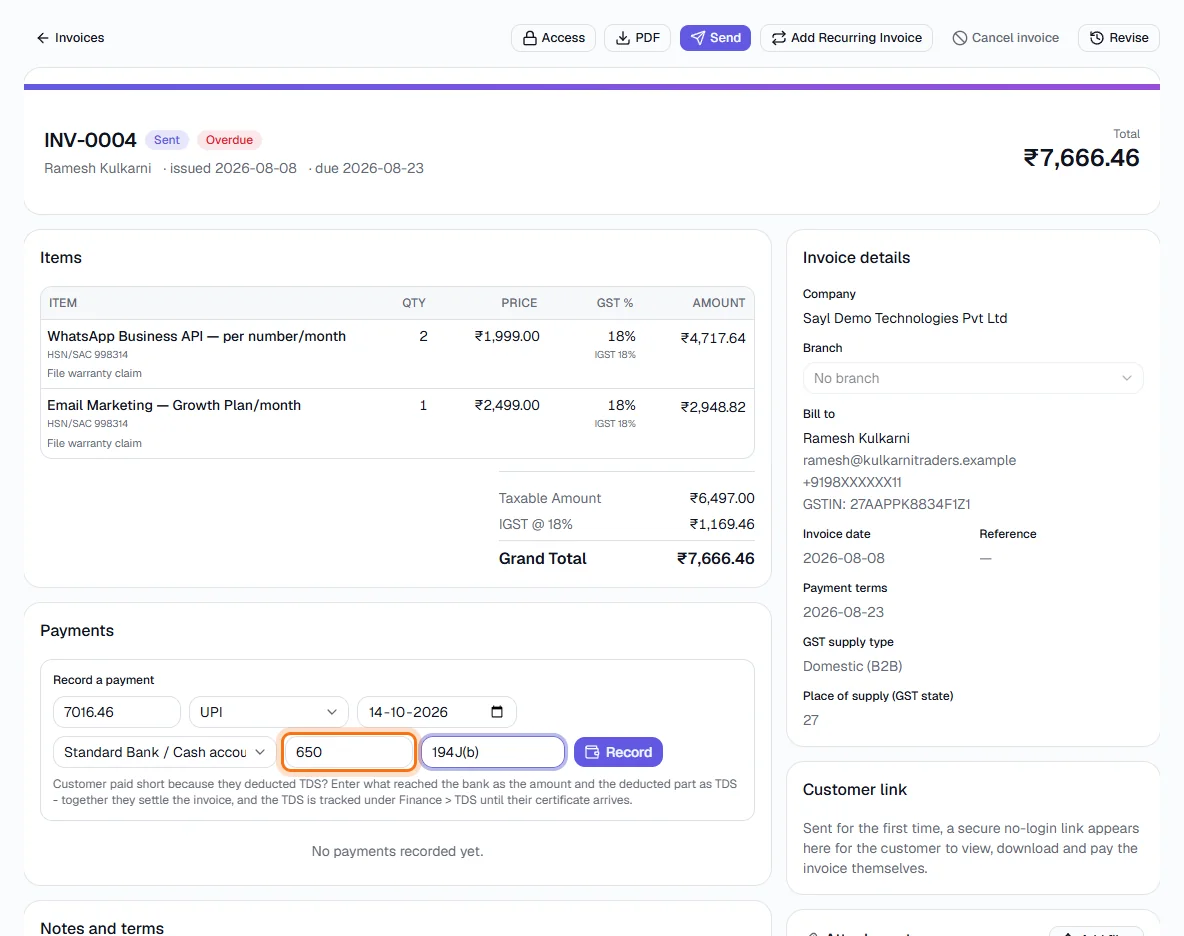
Task: Click the No payments recorded yet message
Action: coord(397,851)
